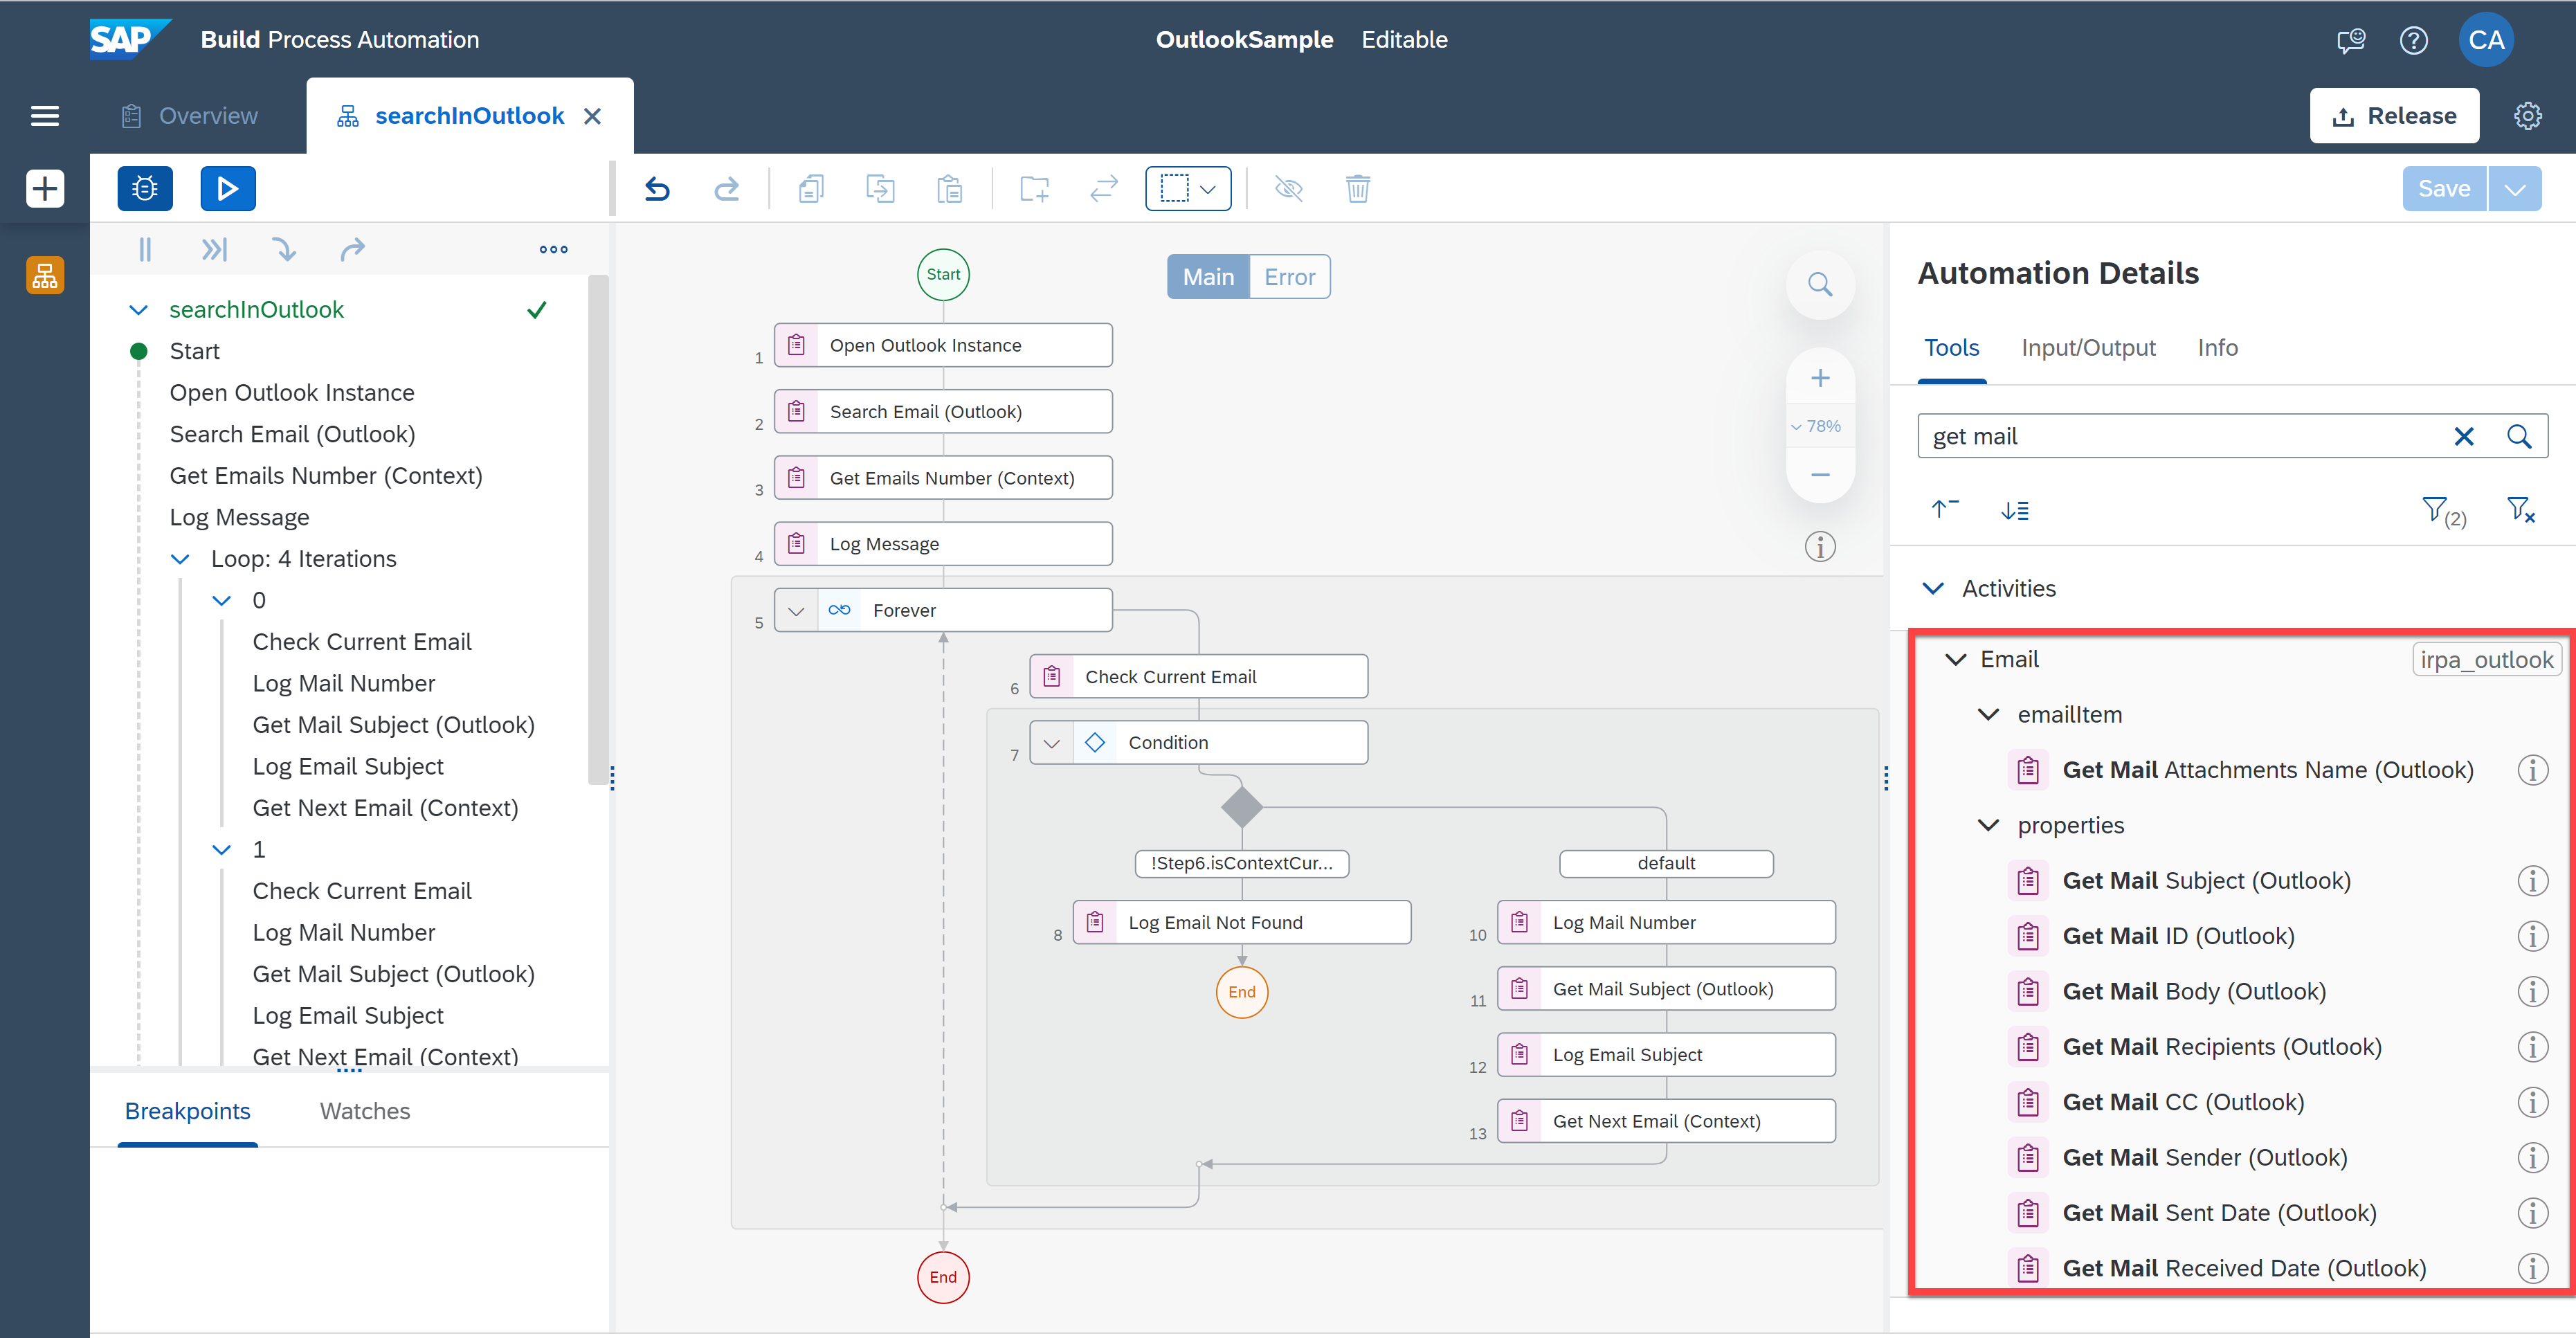Open the help question mark icon
Screen dimensions: 2576x1338
(2413, 40)
